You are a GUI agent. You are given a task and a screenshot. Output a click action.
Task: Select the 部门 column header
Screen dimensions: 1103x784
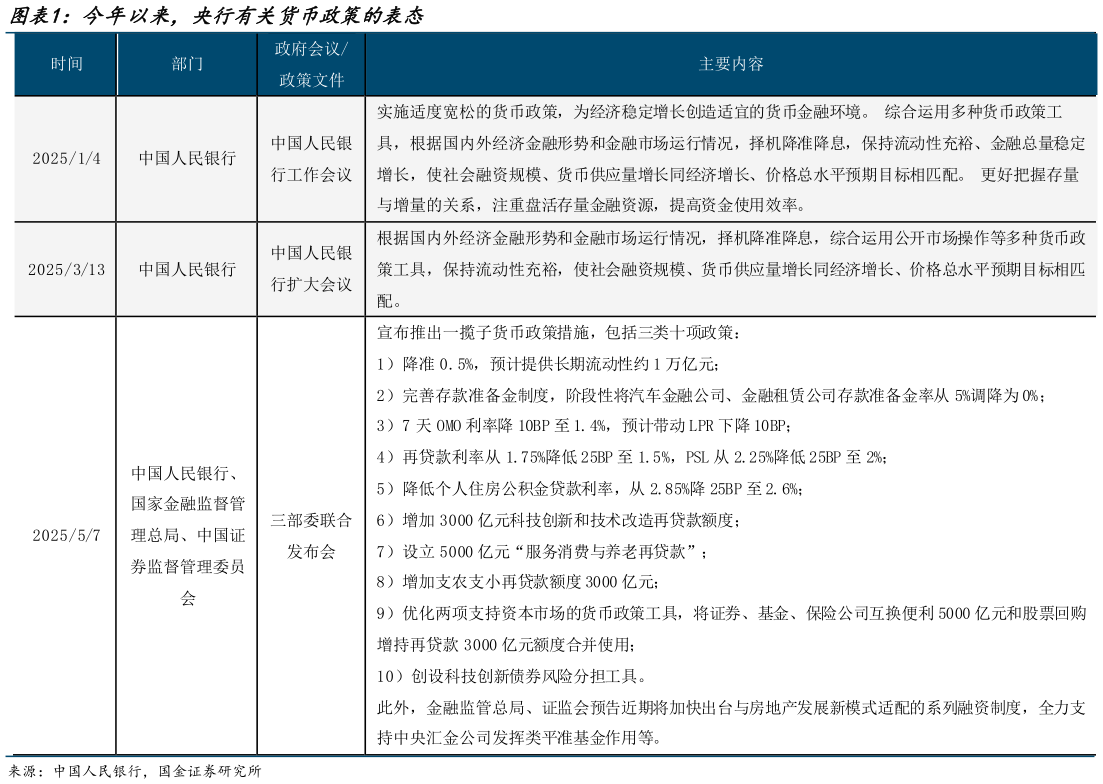(187, 62)
